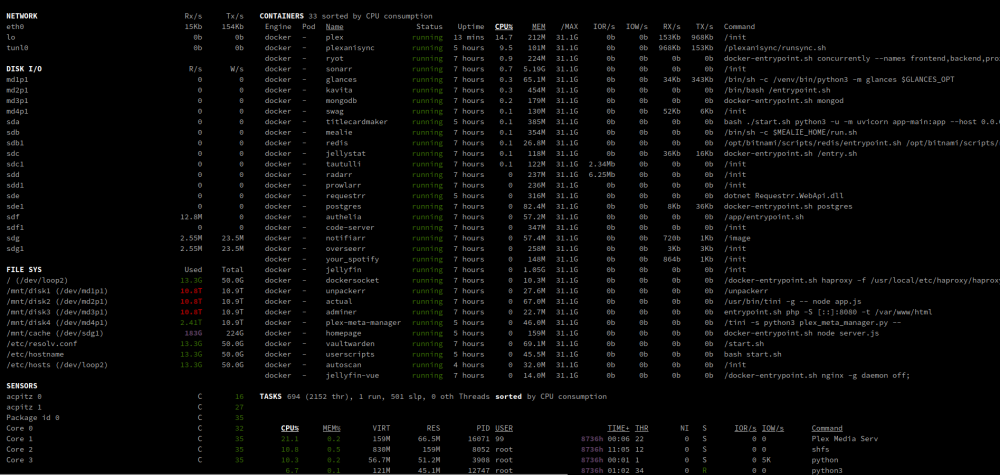Select the plexanisync container name
1000x475 pixels.
(350, 48)
